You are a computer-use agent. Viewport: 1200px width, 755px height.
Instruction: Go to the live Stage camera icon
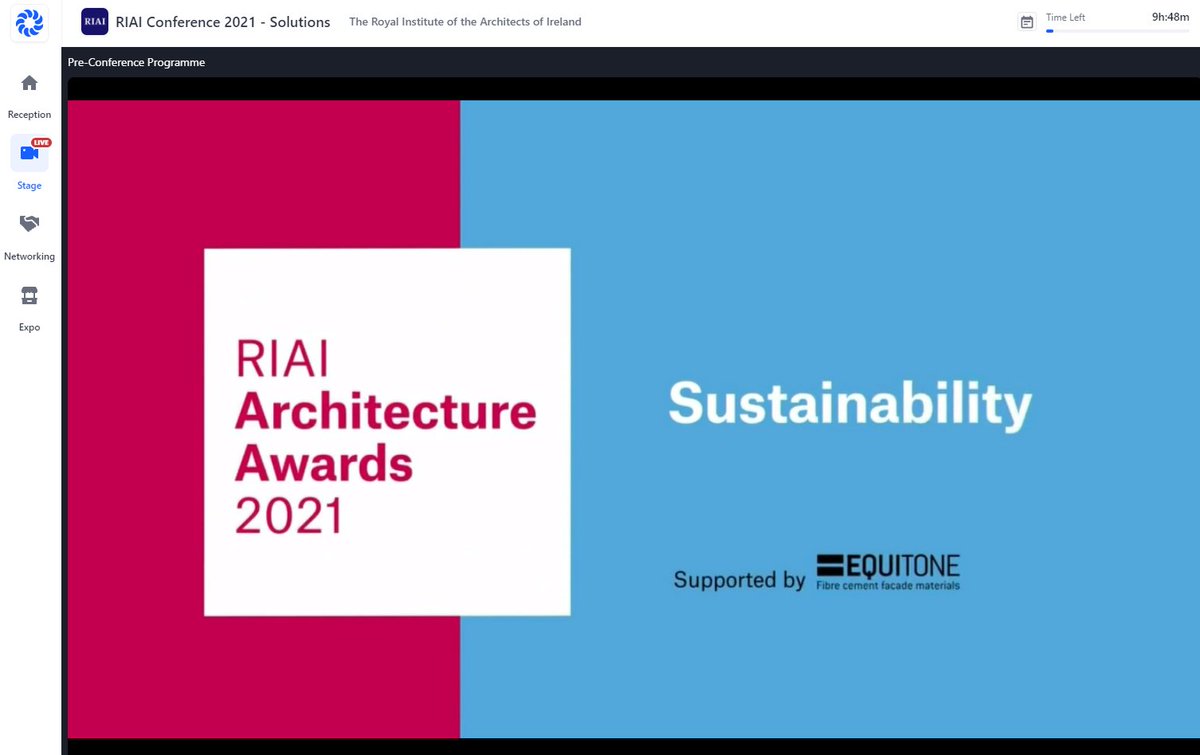(29, 153)
